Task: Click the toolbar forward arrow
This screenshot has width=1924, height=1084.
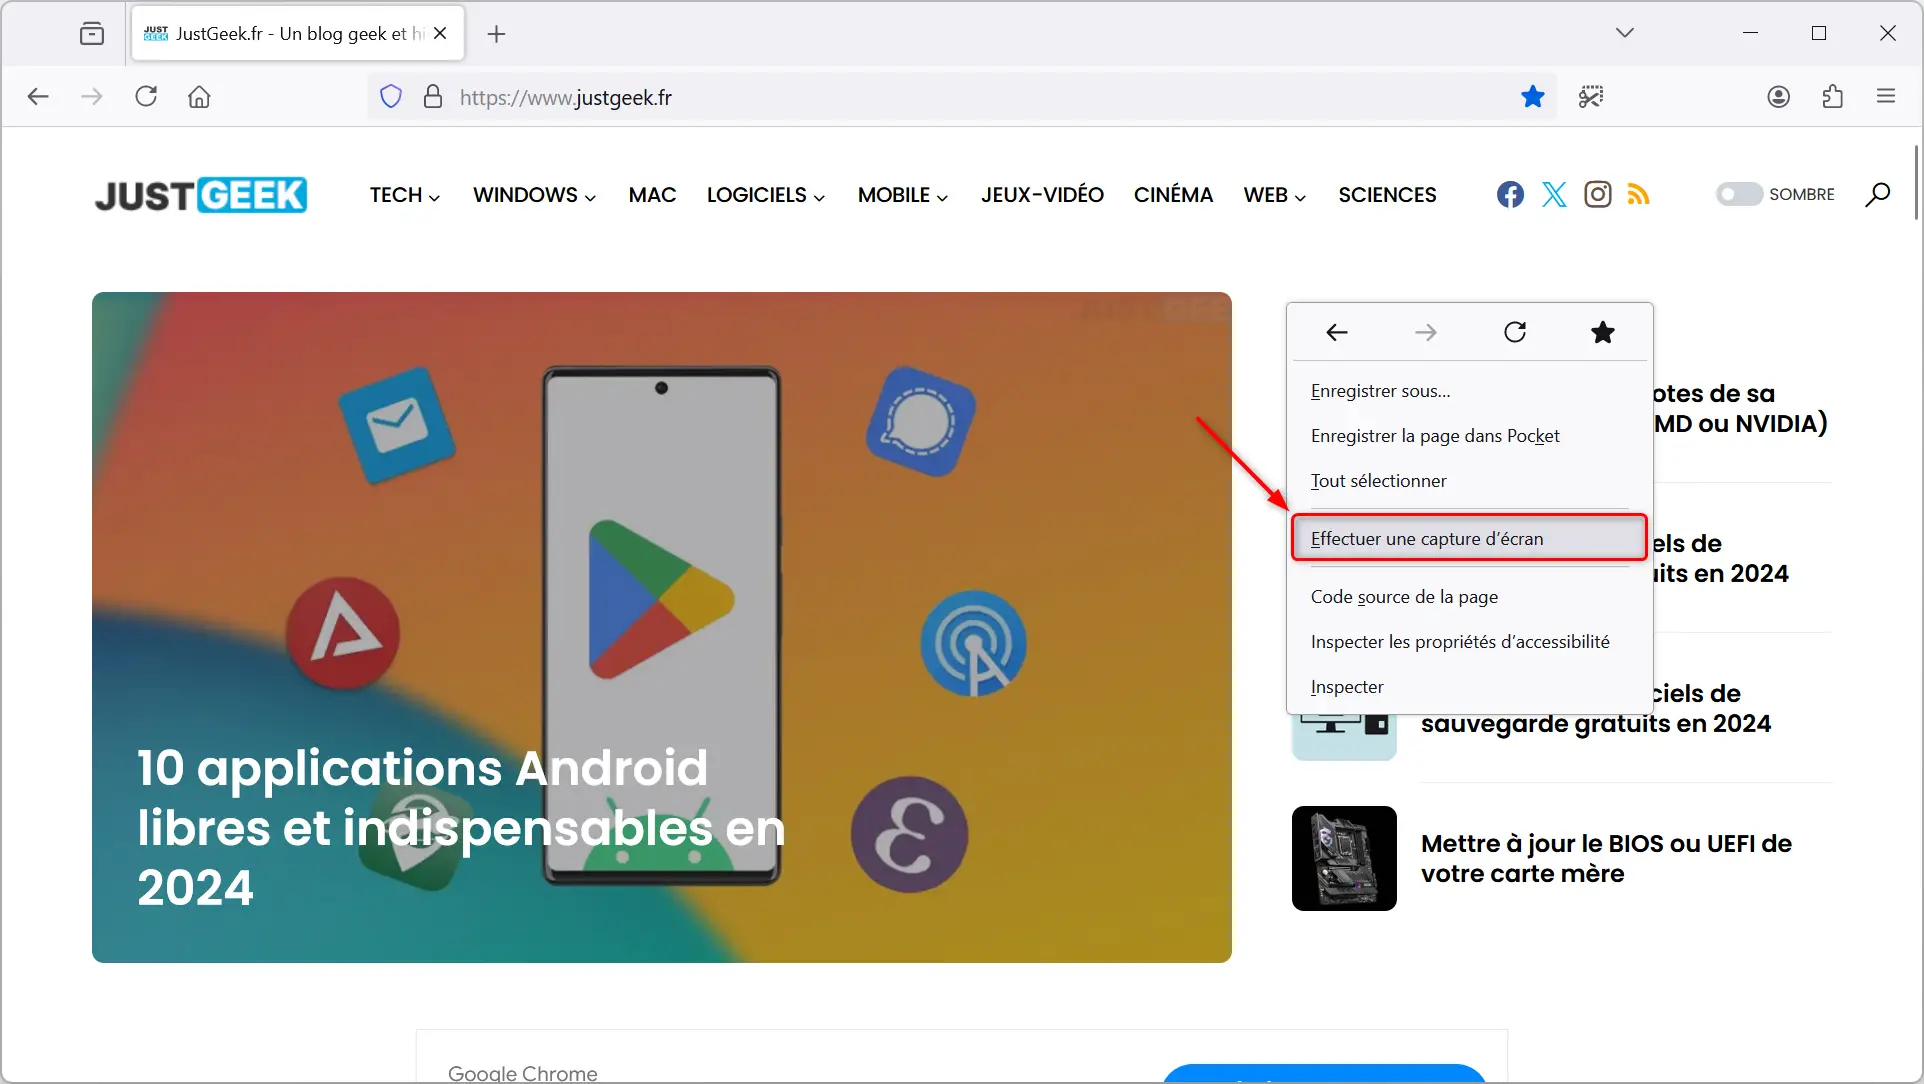Action: pos(92,97)
